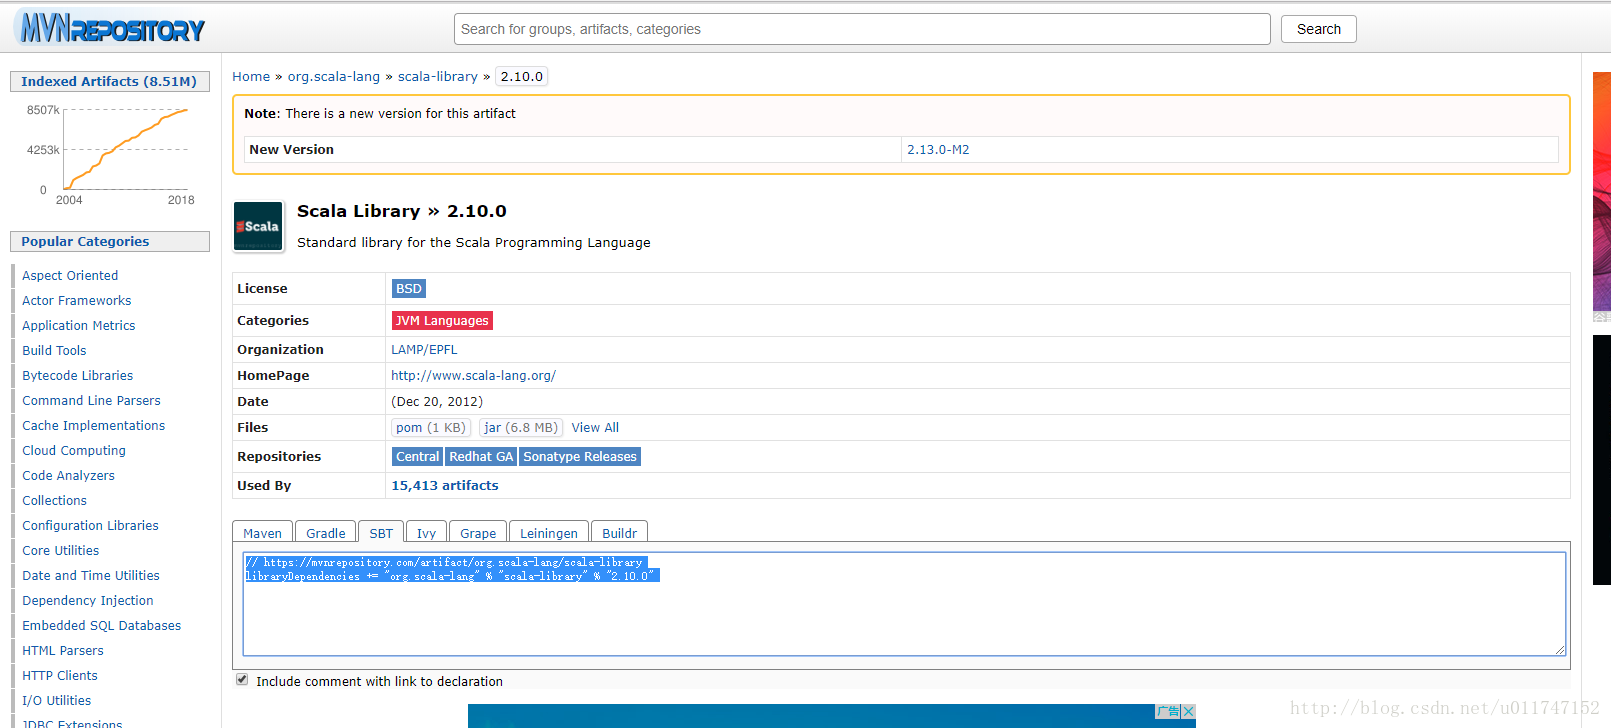Download the pom (1 KB) file
This screenshot has width=1611, height=728.
click(430, 427)
